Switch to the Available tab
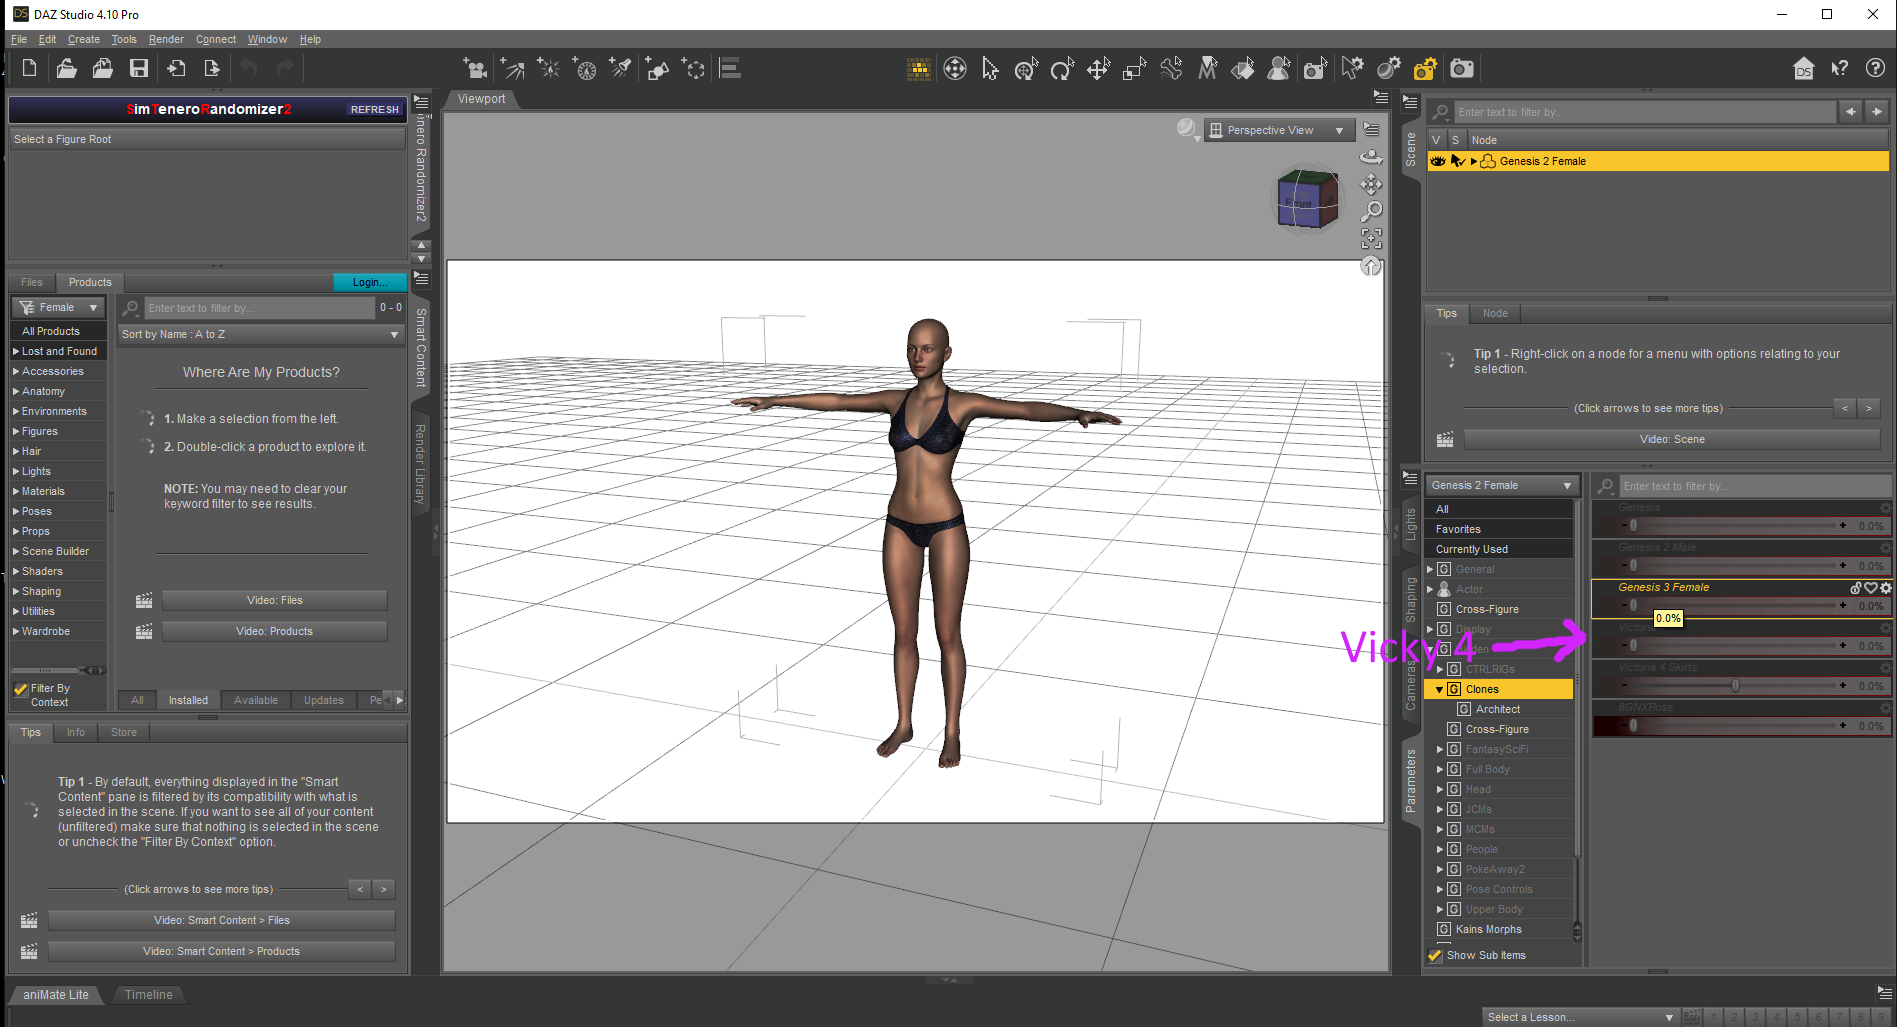This screenshot has height=1027, width=1897. click(256, 700)
